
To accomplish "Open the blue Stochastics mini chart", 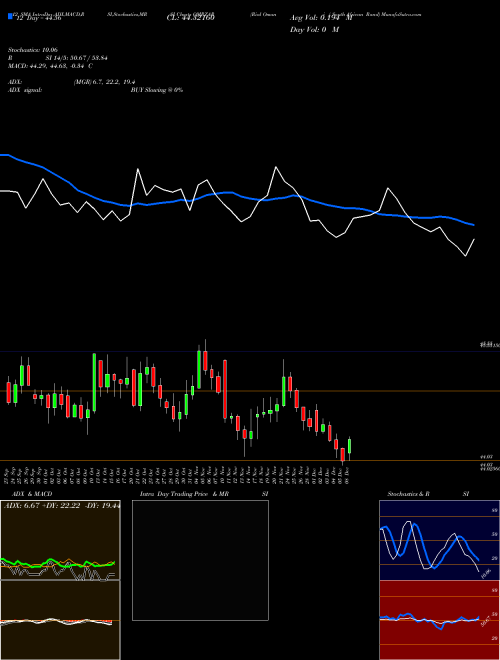I will coord(439,540).
